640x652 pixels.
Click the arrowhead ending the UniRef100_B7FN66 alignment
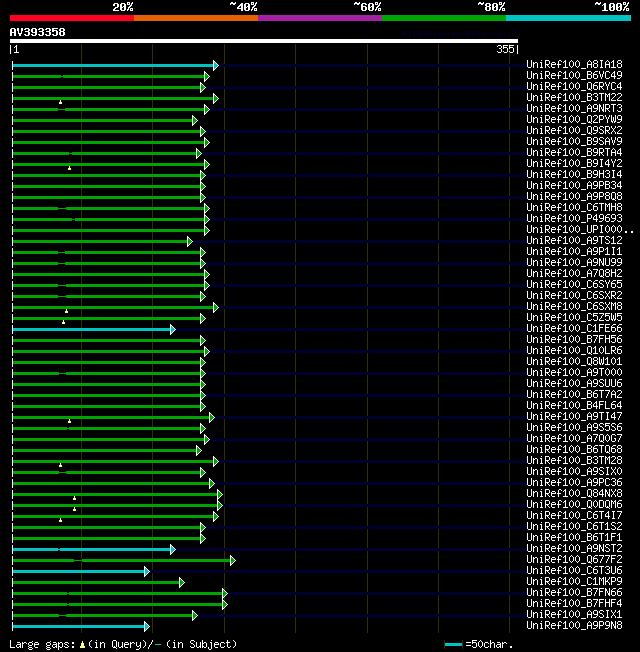click(x=225, y=593)
